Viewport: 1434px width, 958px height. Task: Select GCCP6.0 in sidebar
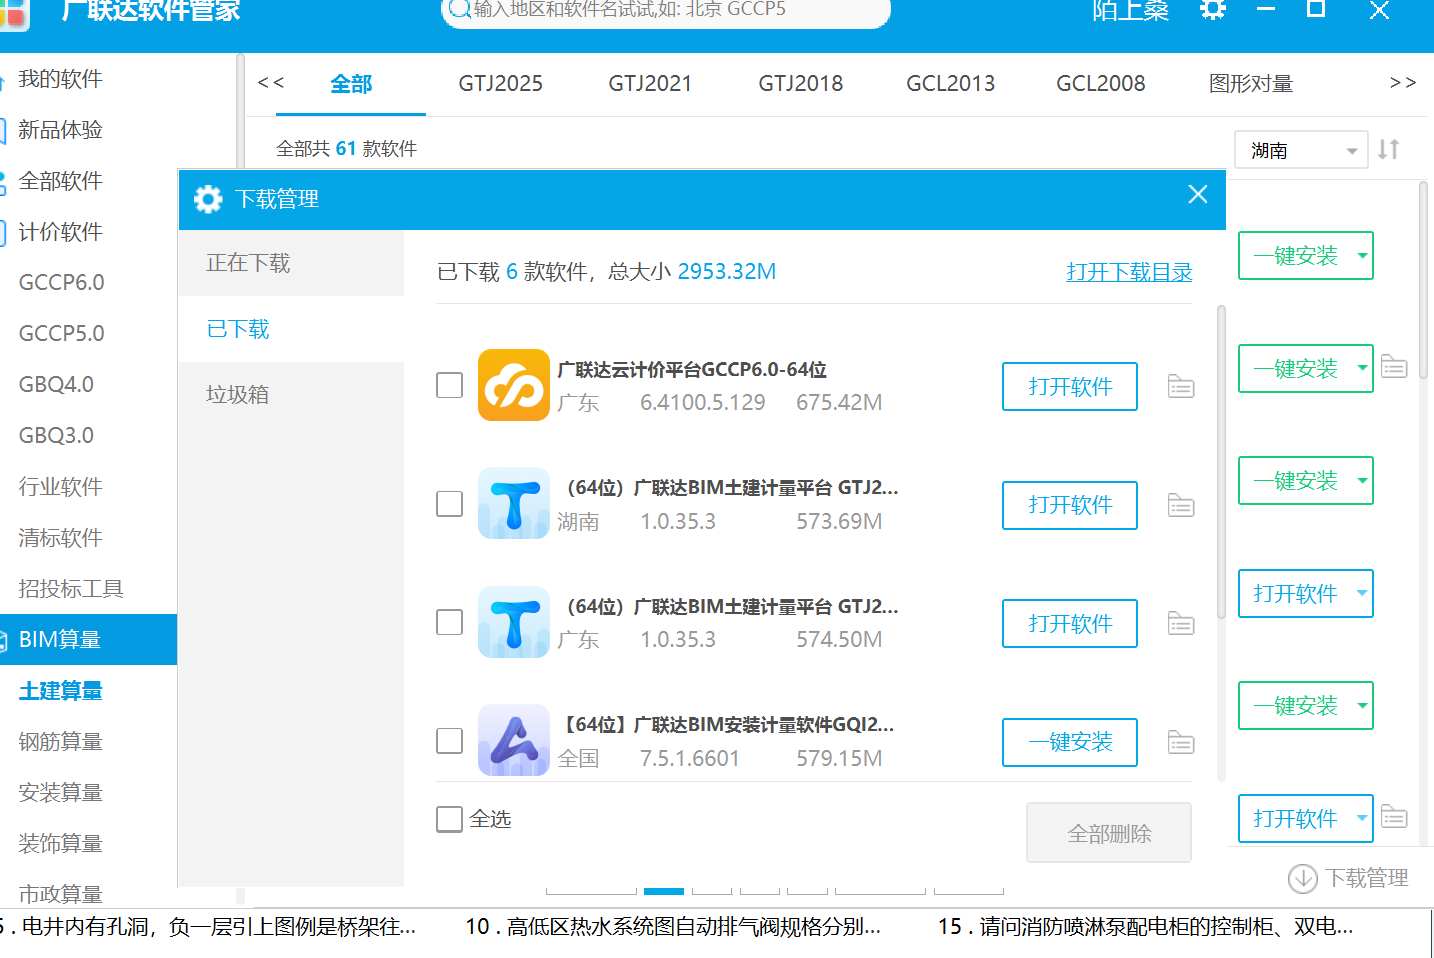pyautogui.click(x=62, y=283)
